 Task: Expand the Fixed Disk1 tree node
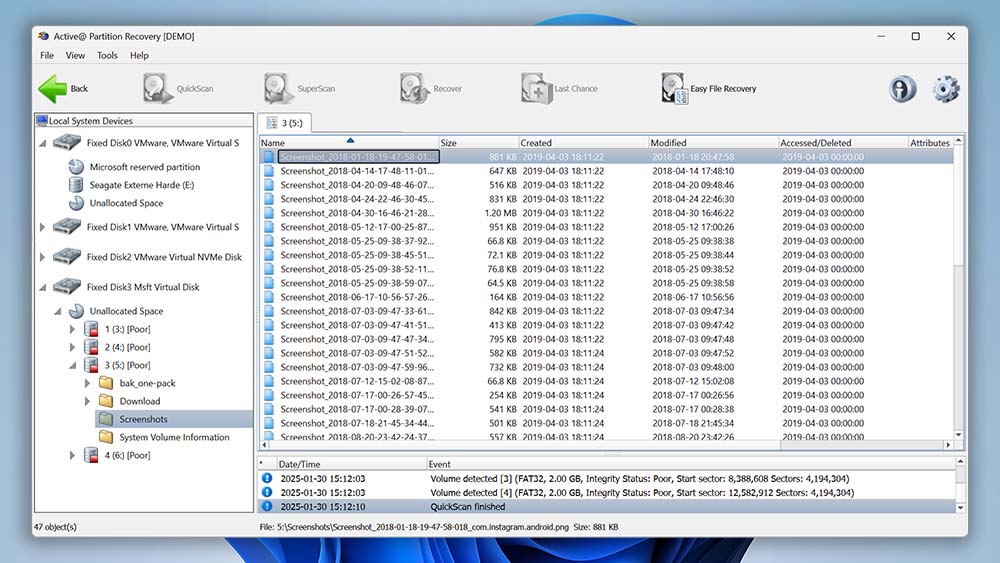coord(43,227)
